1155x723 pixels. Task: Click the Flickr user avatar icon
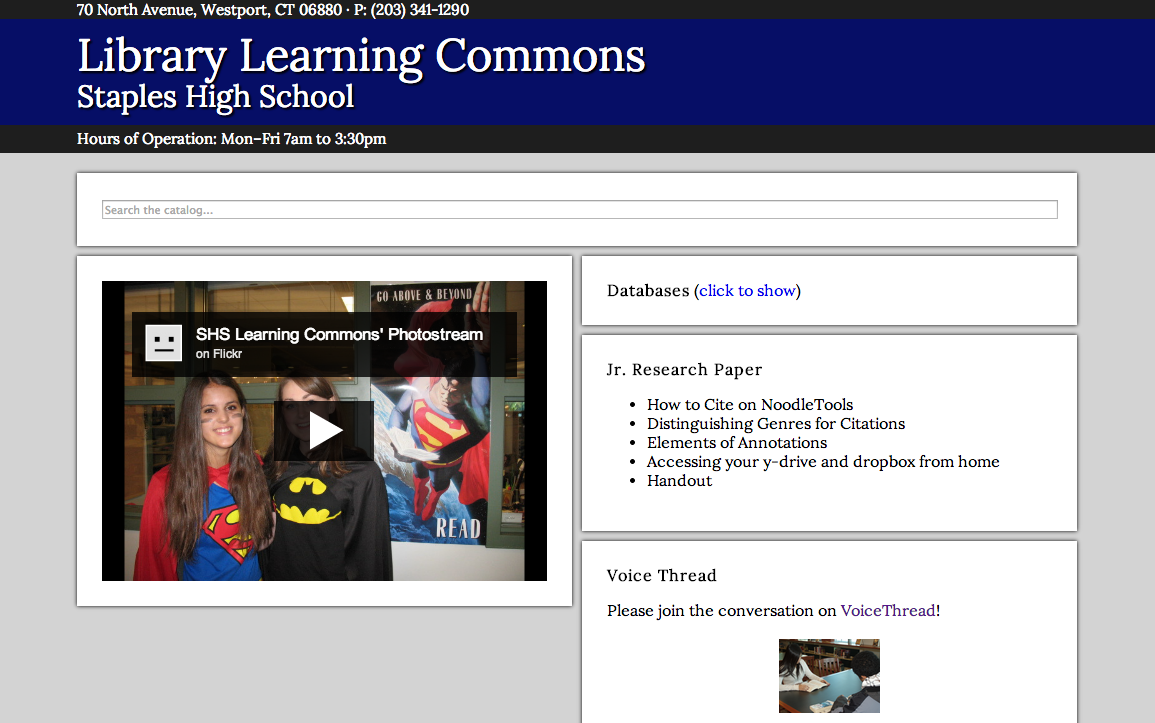tap(164, 343)
